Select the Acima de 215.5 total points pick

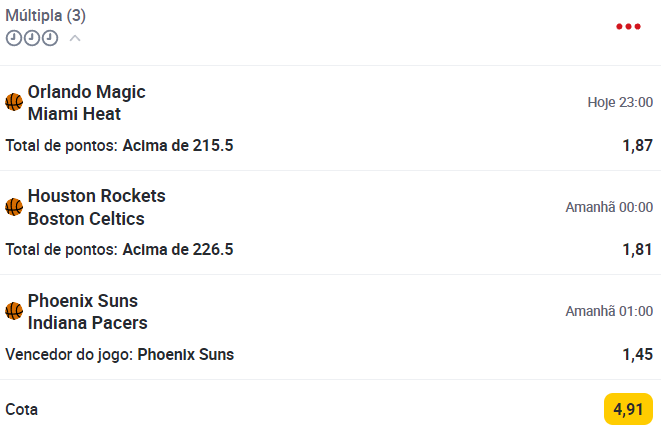click(178, 145)
